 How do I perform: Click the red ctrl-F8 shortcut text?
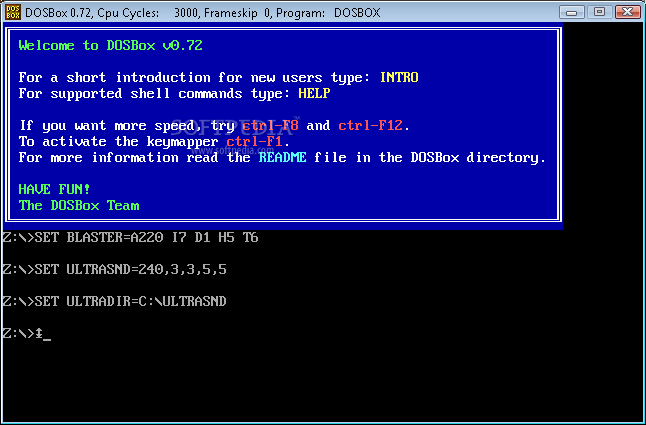pos(270,126)
